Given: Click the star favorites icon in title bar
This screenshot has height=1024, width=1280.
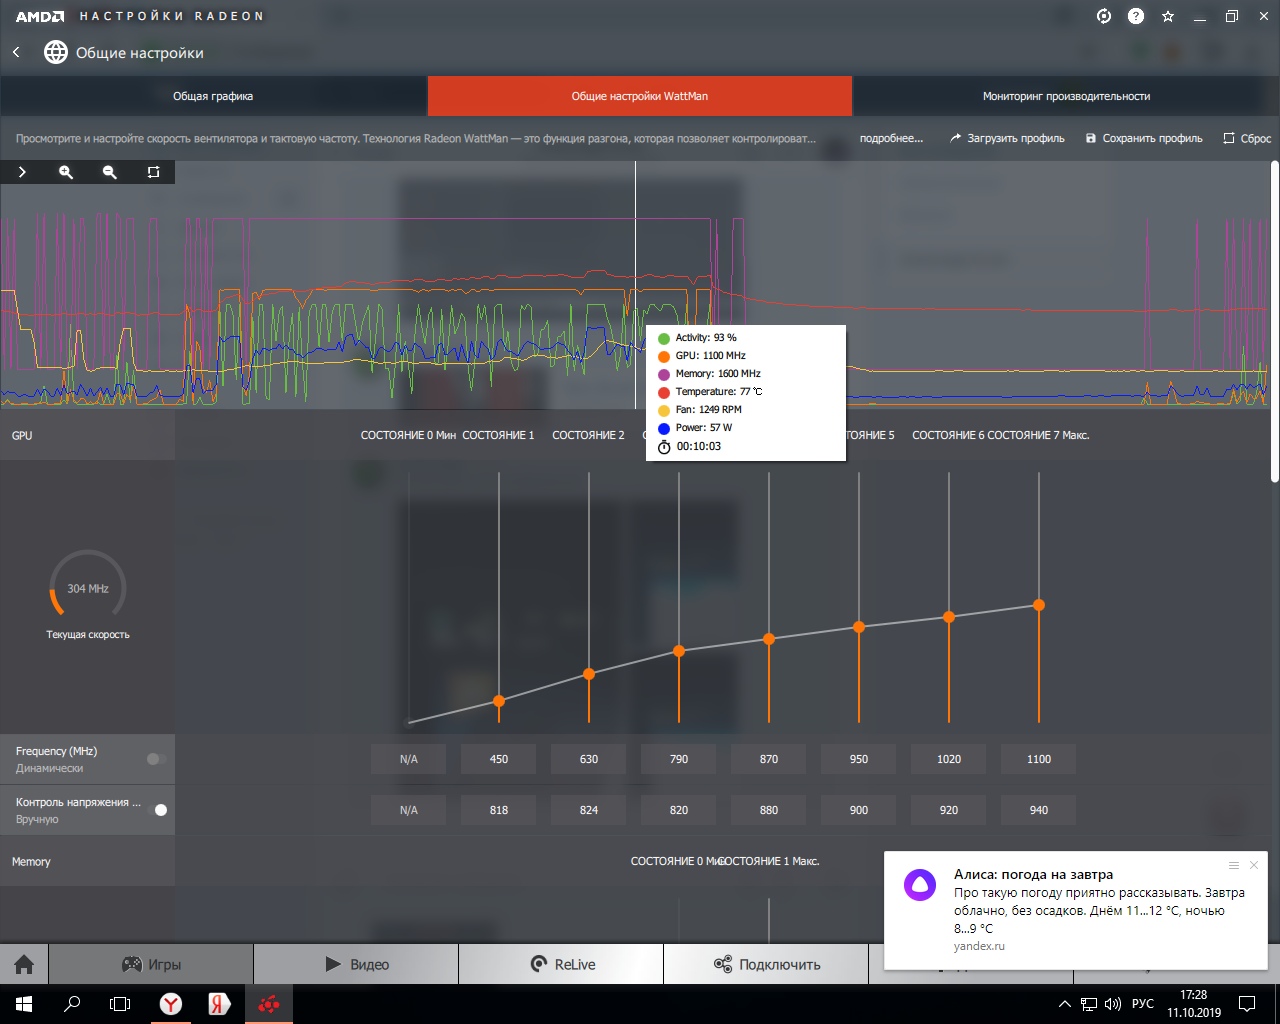Looking at the screenshot, I should pos(1168,16).
